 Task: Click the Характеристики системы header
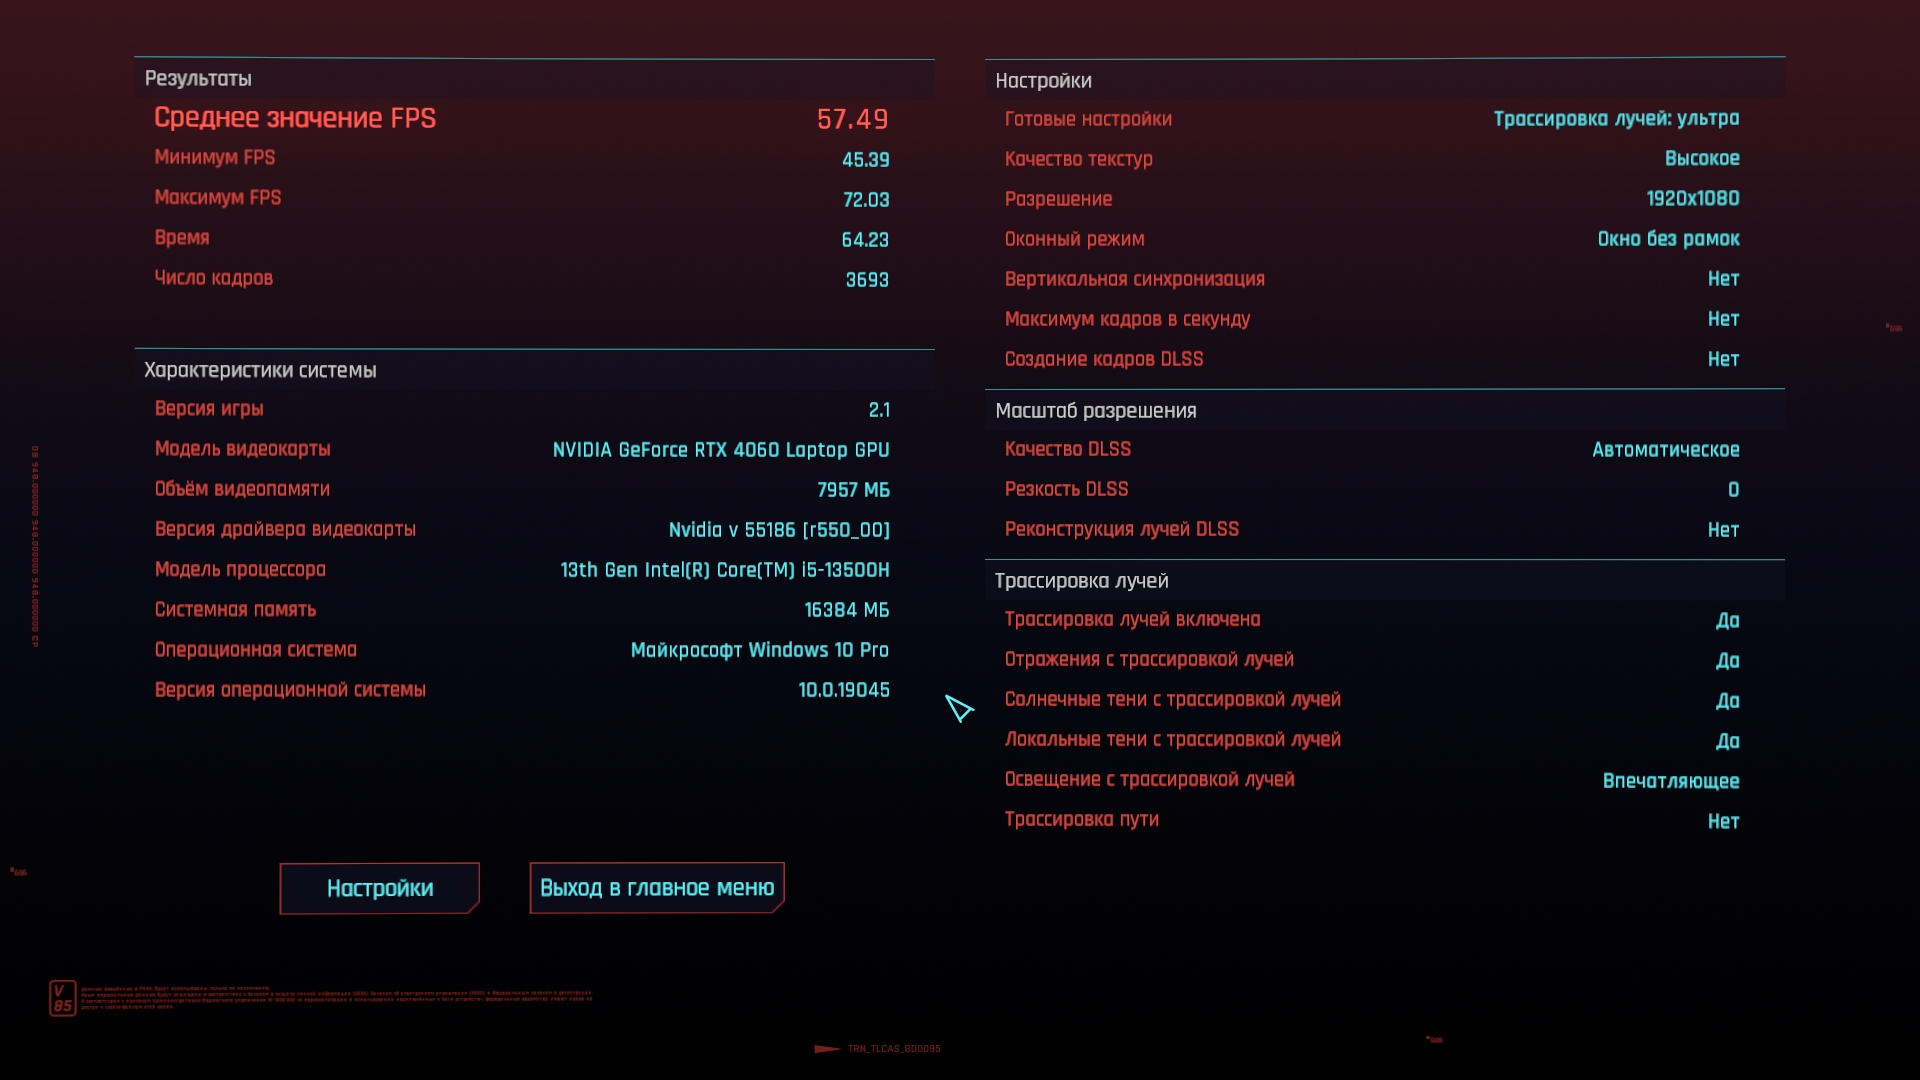pyautogui.click(x=260, y=370)
